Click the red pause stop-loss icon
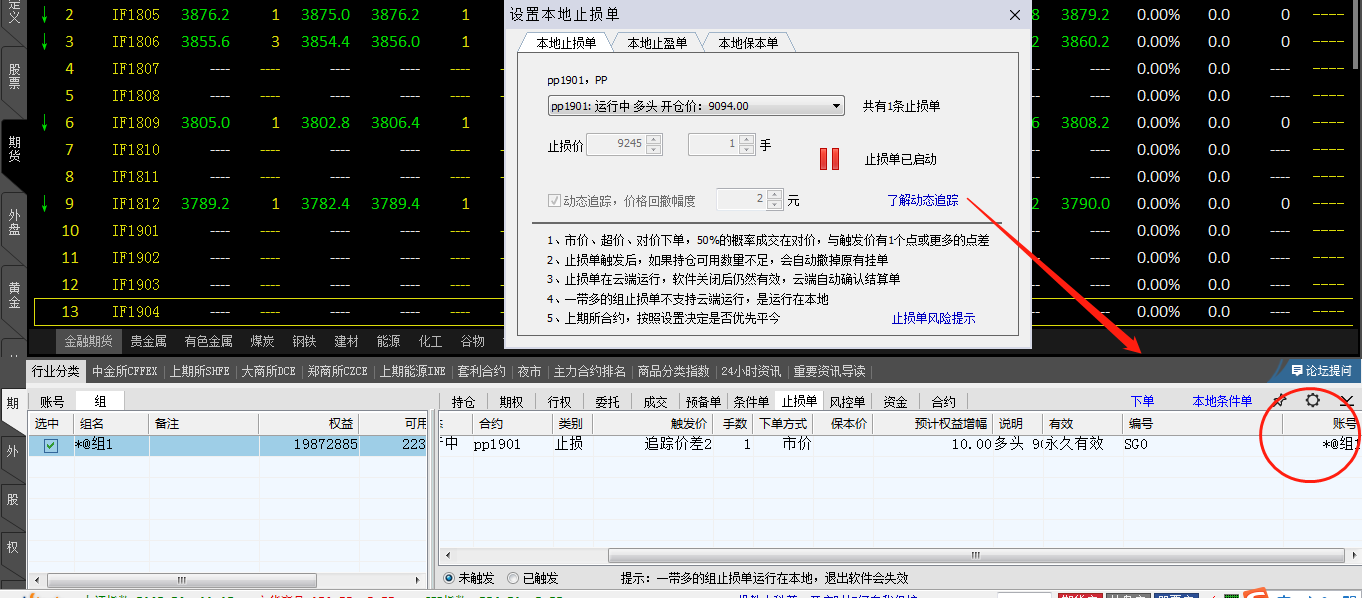The width and height of the screenshot is (1362, 598). 829,159
